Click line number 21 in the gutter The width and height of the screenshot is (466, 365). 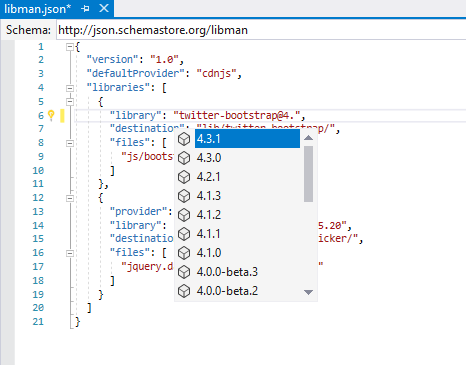pos(38,322)
